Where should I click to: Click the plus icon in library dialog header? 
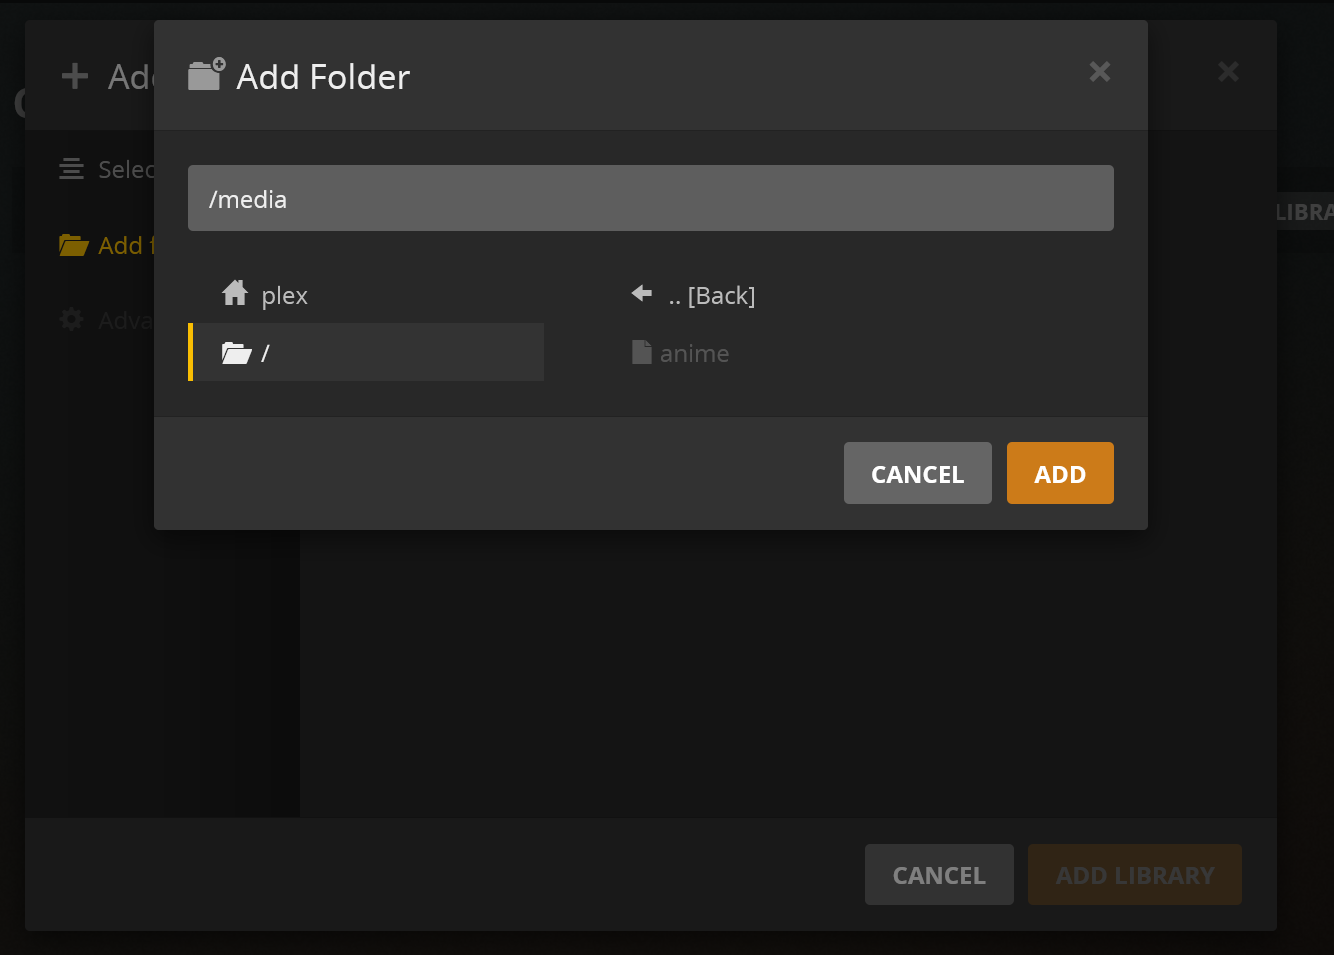tap(75, 76)
